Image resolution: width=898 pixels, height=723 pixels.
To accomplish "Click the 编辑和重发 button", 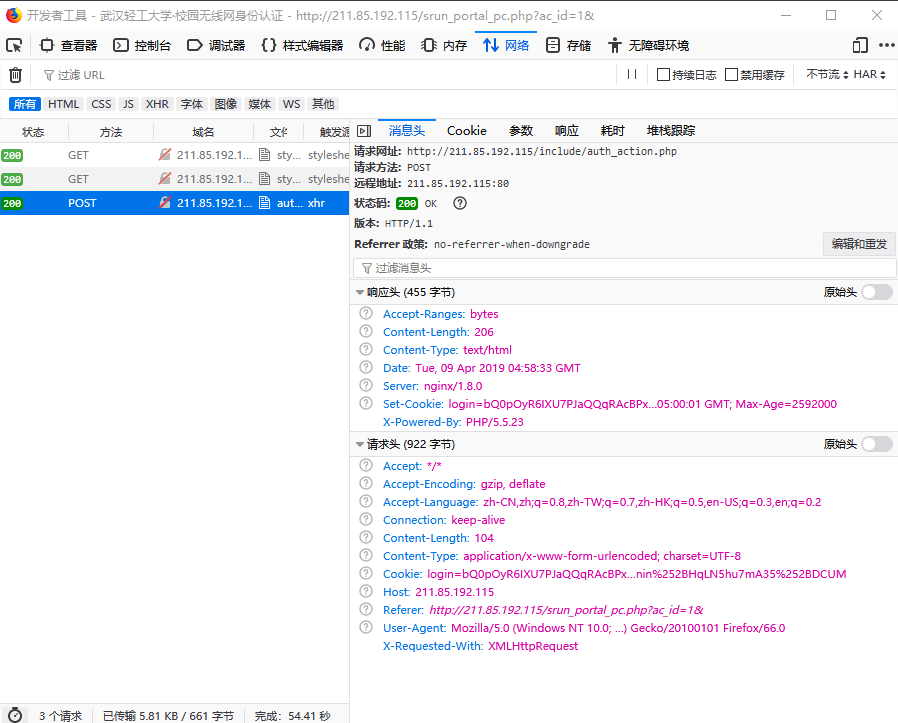I will tap(859, 244).
